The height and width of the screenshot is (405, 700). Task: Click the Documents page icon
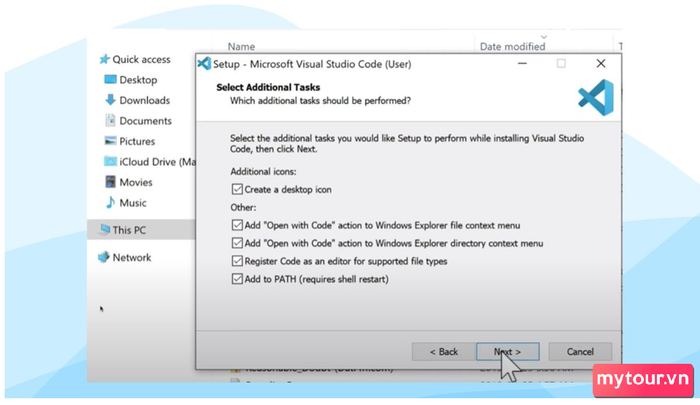(110, 120)
